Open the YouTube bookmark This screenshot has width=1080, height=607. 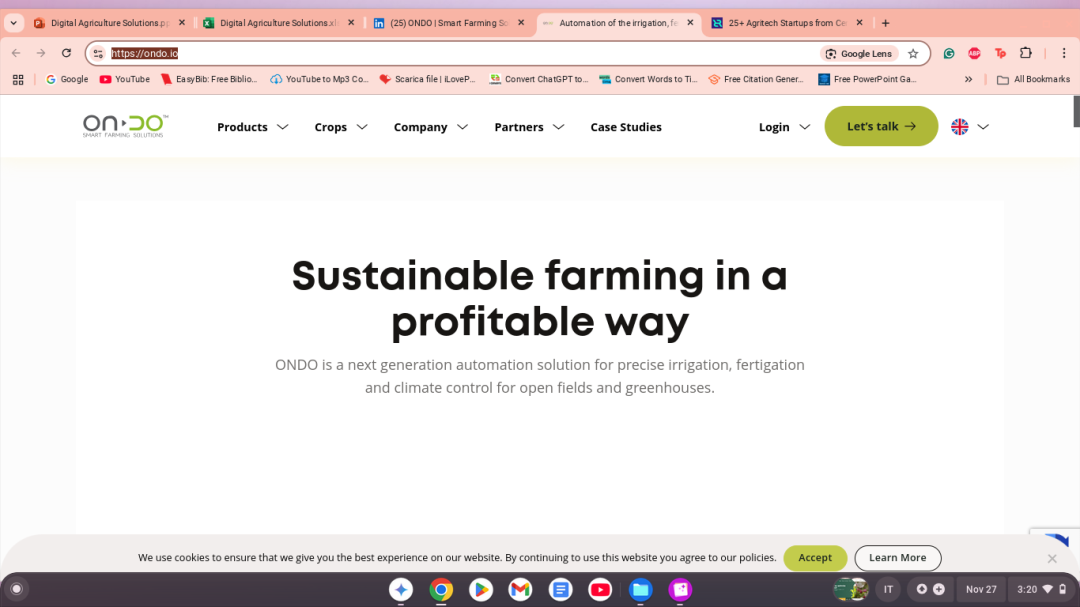tap(125, 79)
